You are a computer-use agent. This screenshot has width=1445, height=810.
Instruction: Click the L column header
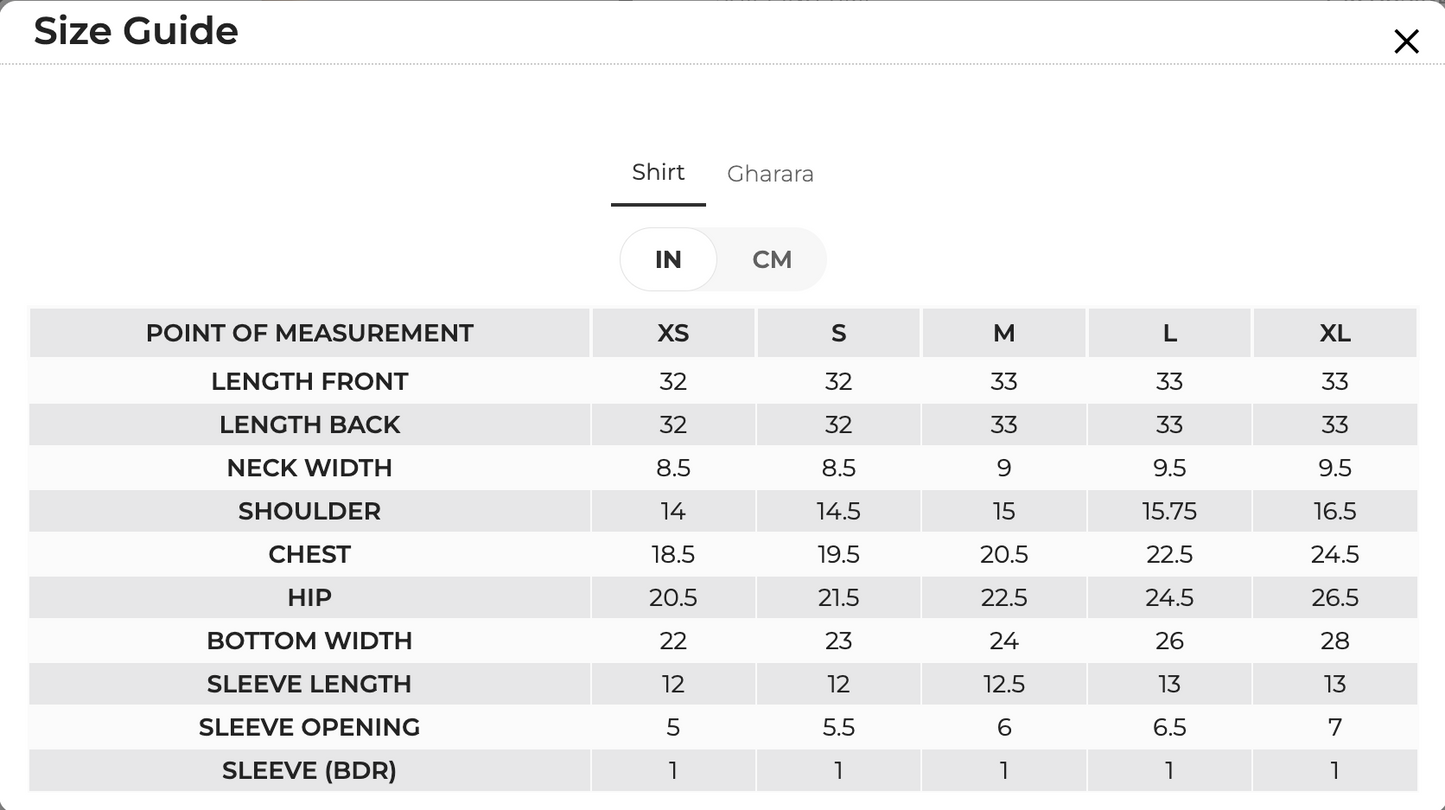click(1169, 333)
